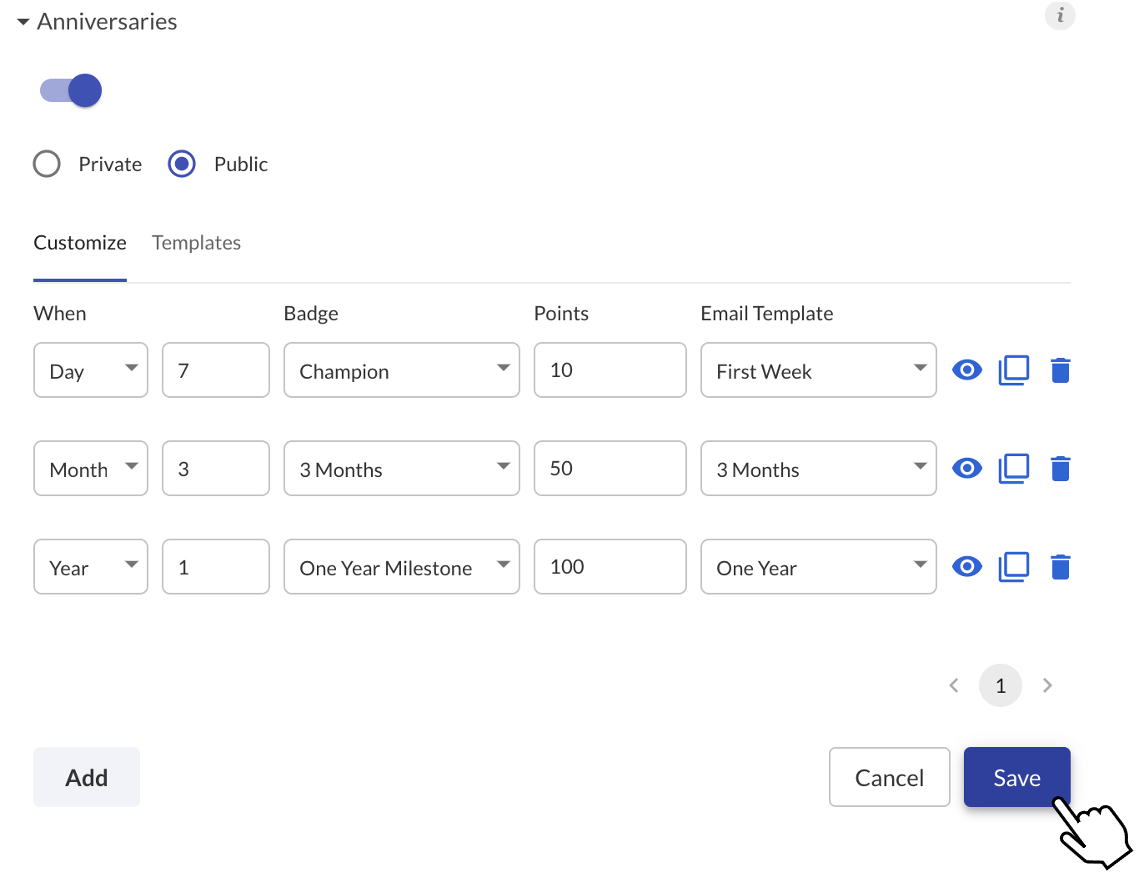Preview the One Year email template
This screenshot has width=1140, height=872.
click(x=967, y=567)
